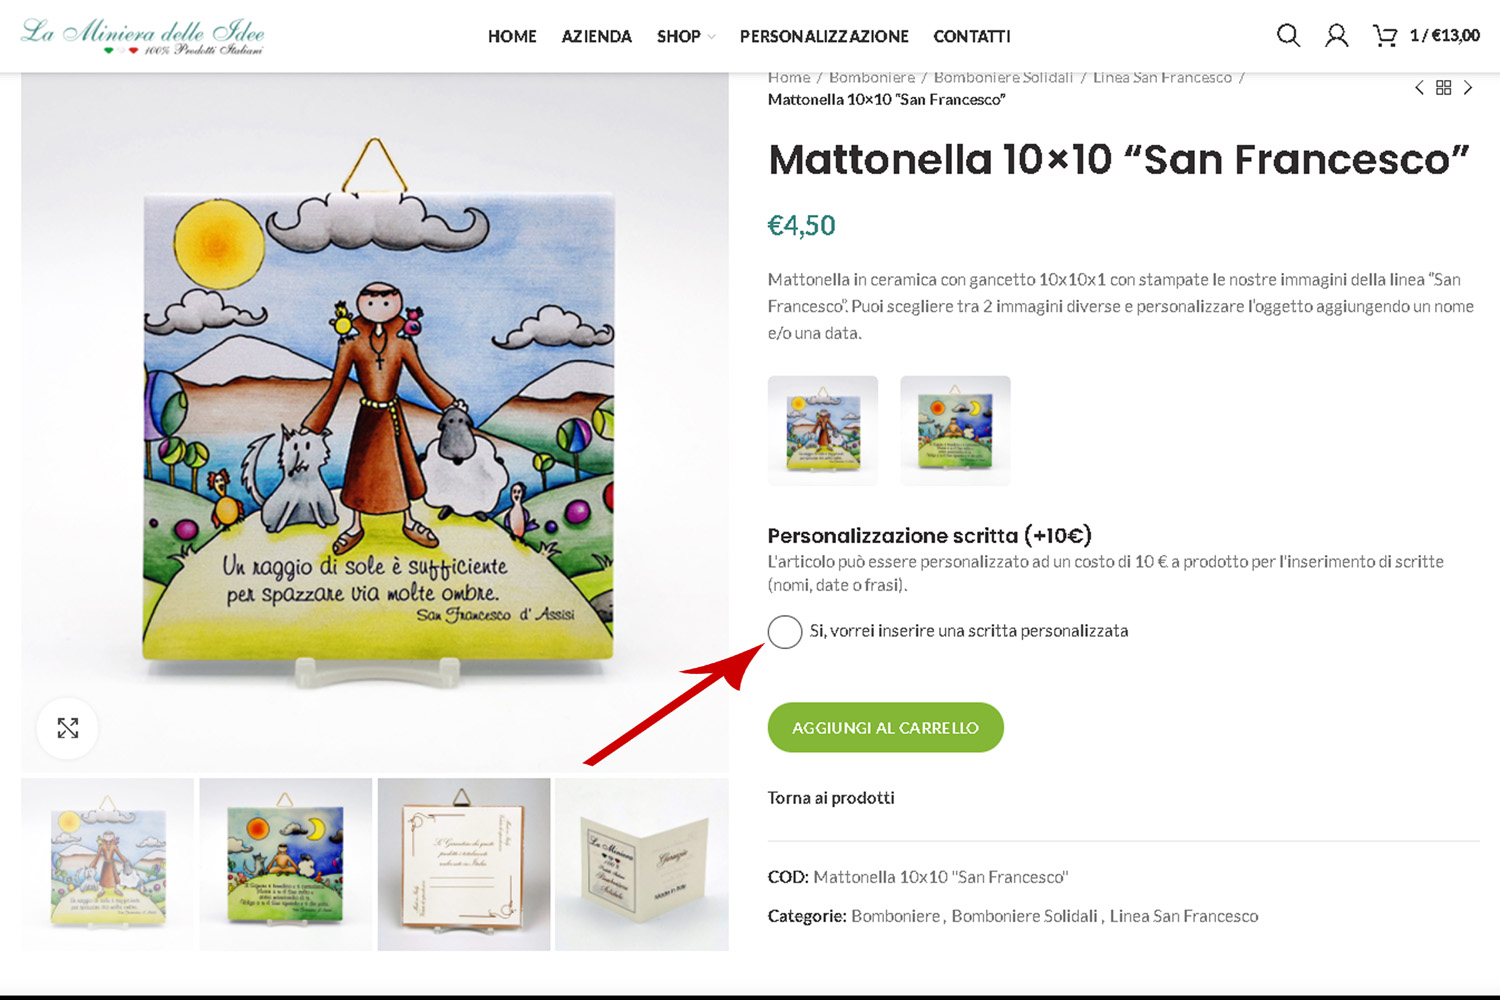Open the CONTATTI menu item
Screen dimensions: 1500x1000
[972, 36]
